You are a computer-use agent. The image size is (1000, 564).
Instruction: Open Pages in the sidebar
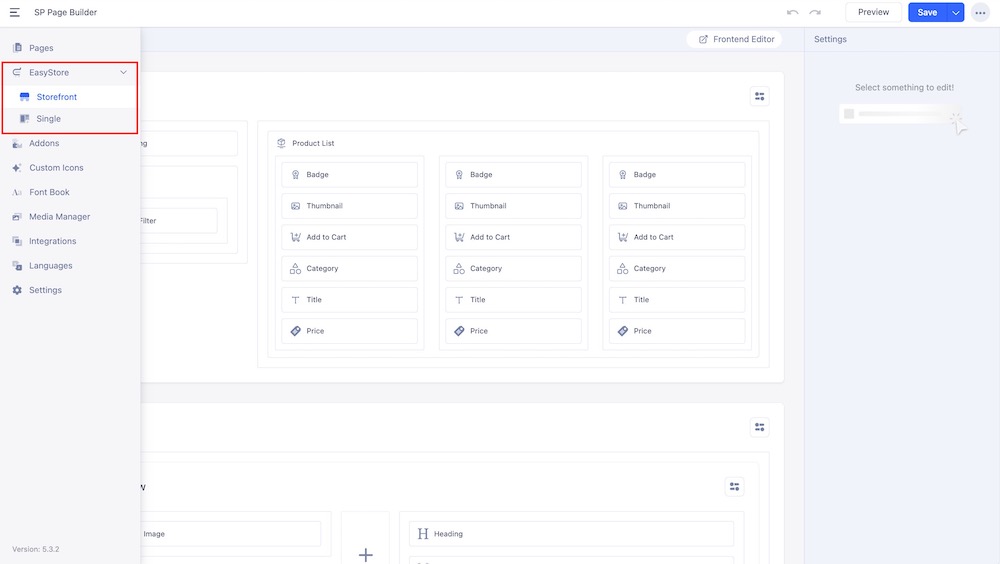[x=41, y=48]
